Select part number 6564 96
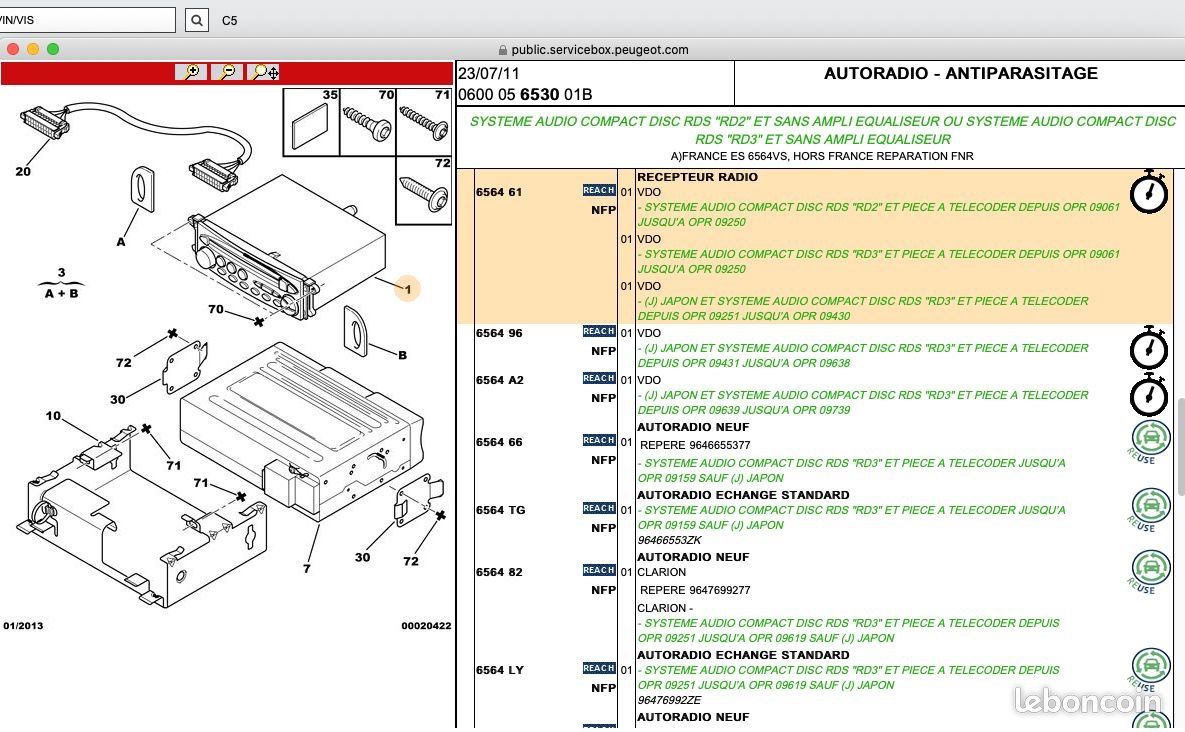 tap(499, 333)
